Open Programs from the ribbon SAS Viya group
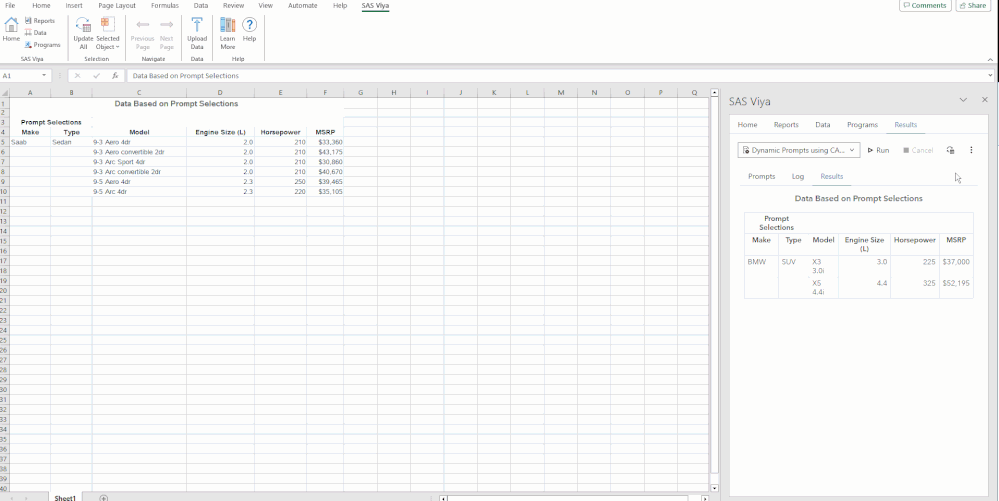The height and width of the screenshot is (501, 999). [43, 45]
